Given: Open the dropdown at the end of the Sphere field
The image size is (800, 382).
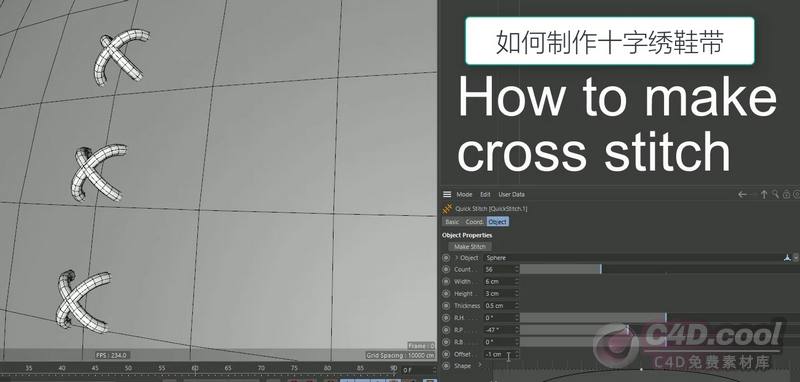Looking at the screenshot, I should coord(796,258).
